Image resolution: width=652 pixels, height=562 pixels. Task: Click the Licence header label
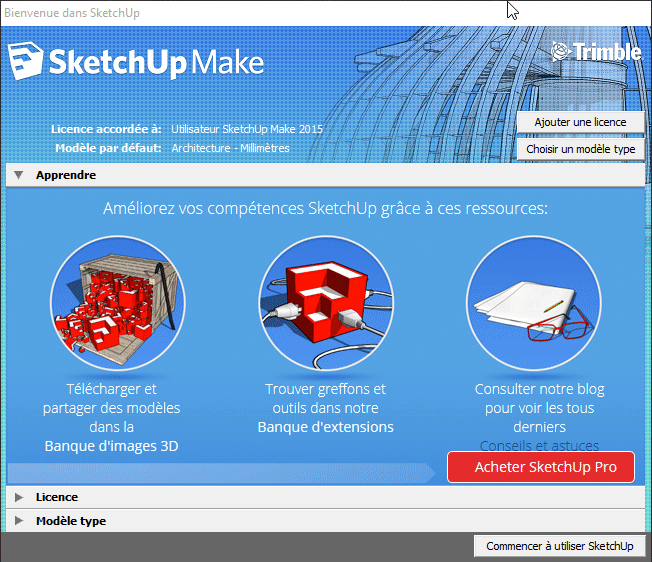click(57, 497)
